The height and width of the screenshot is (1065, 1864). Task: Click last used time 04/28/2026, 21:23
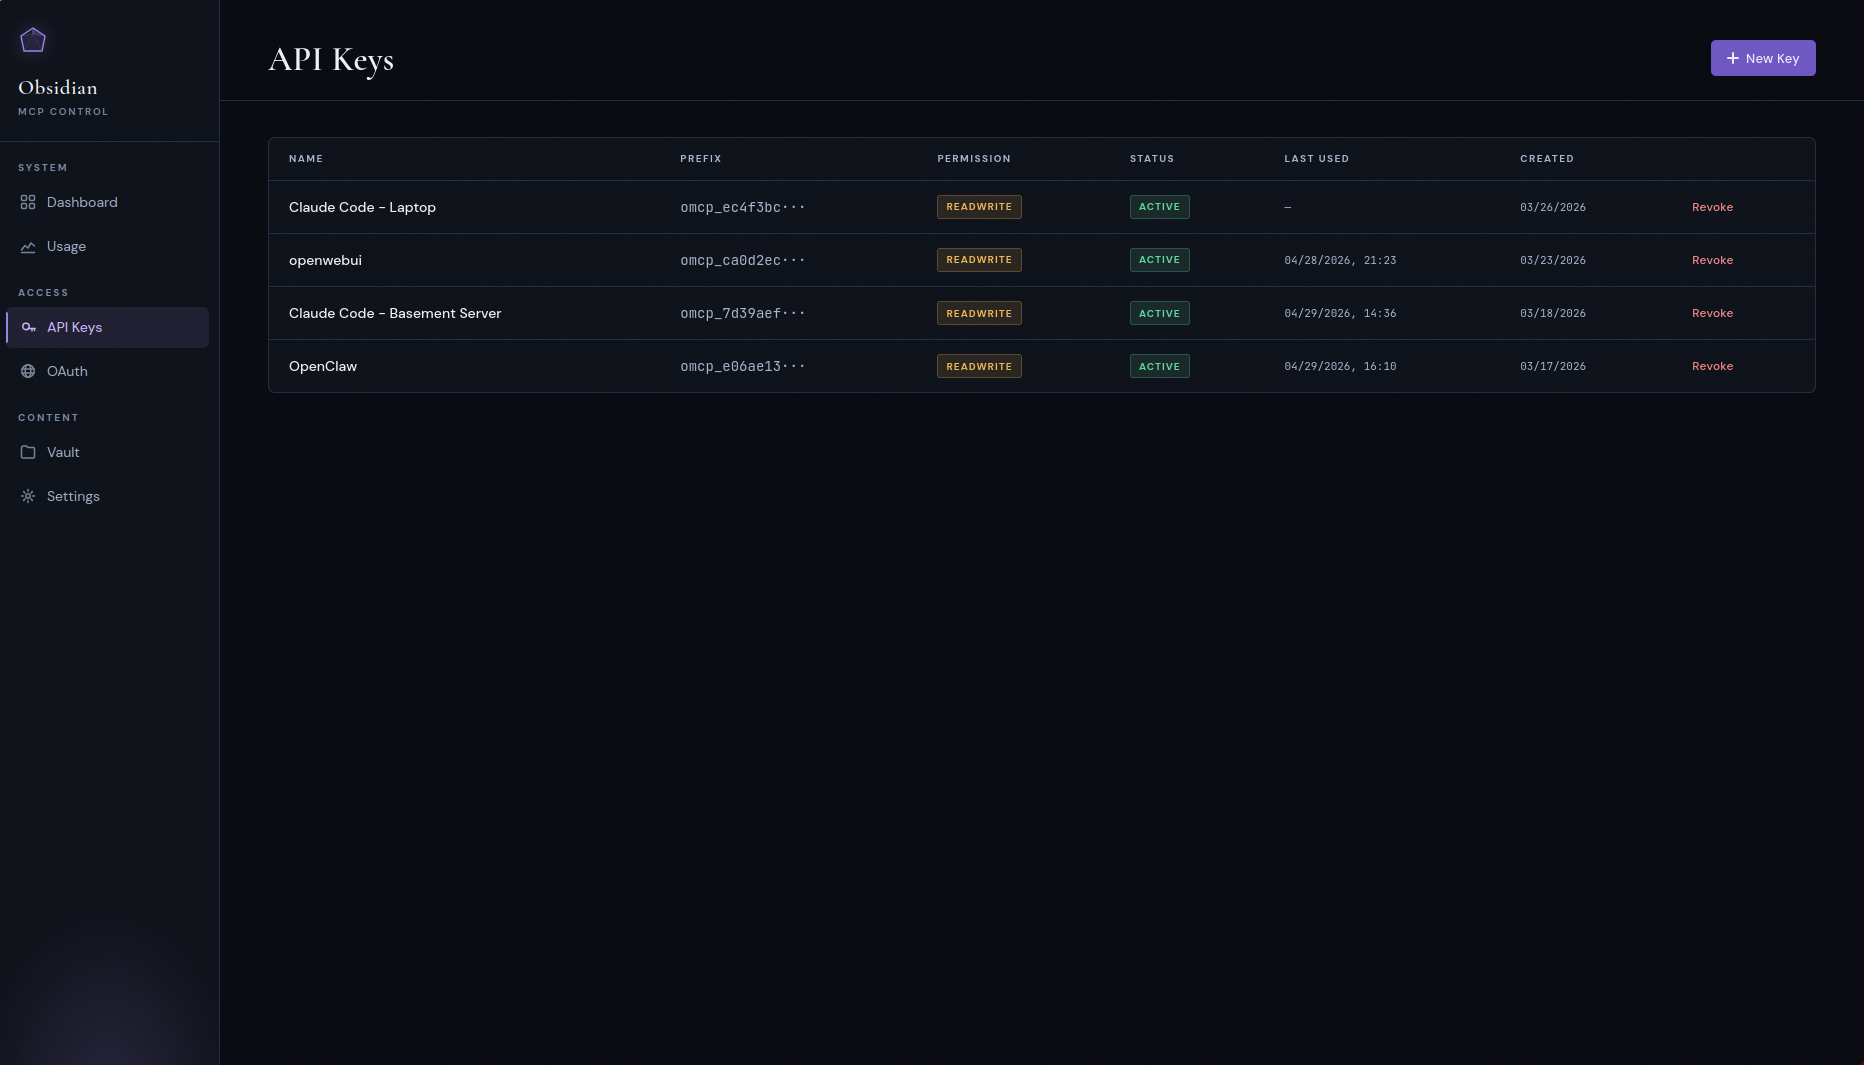pyautogui.click(x=1340, y=260)
